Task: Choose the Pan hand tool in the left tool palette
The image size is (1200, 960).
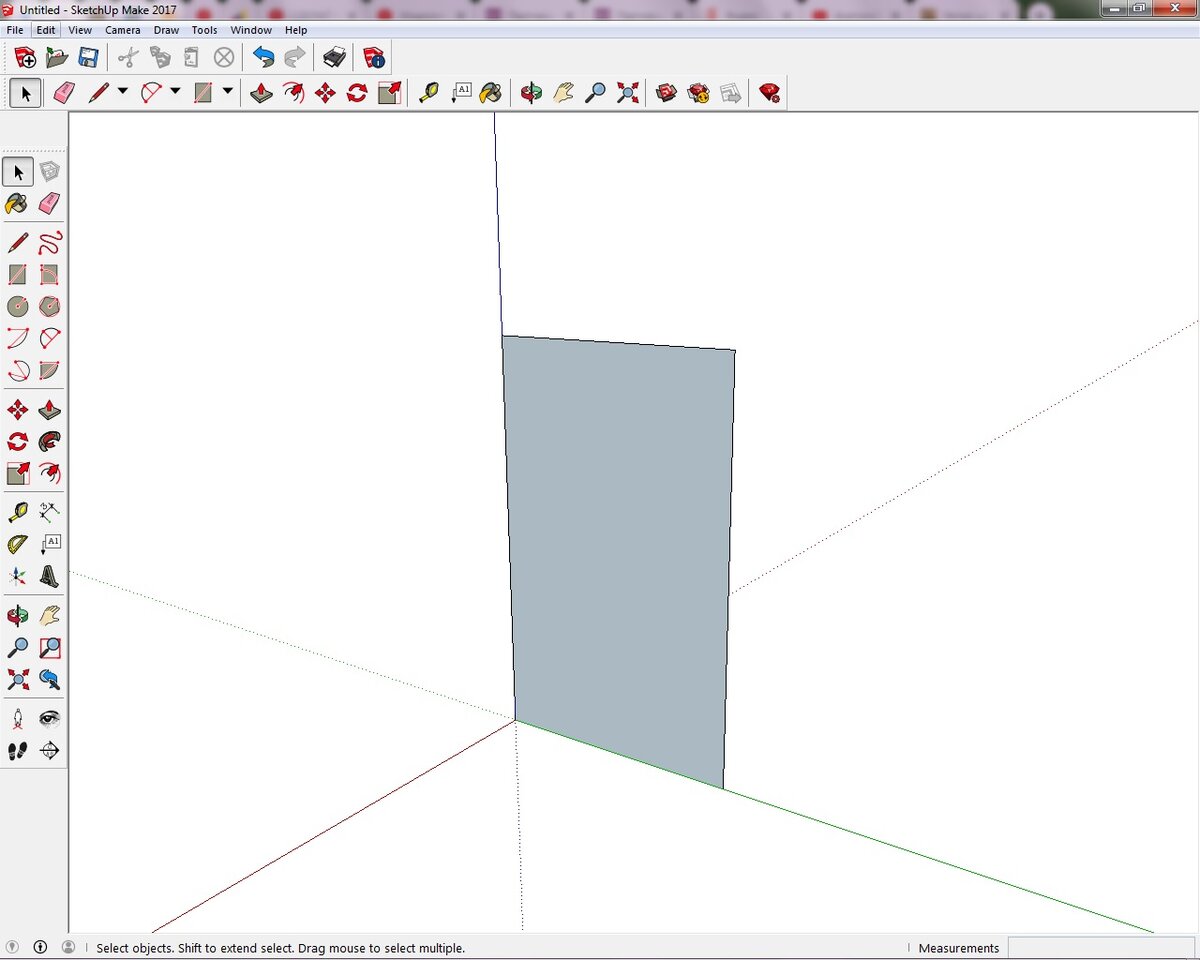Action: pyautogui.click(x=50, y=615)
